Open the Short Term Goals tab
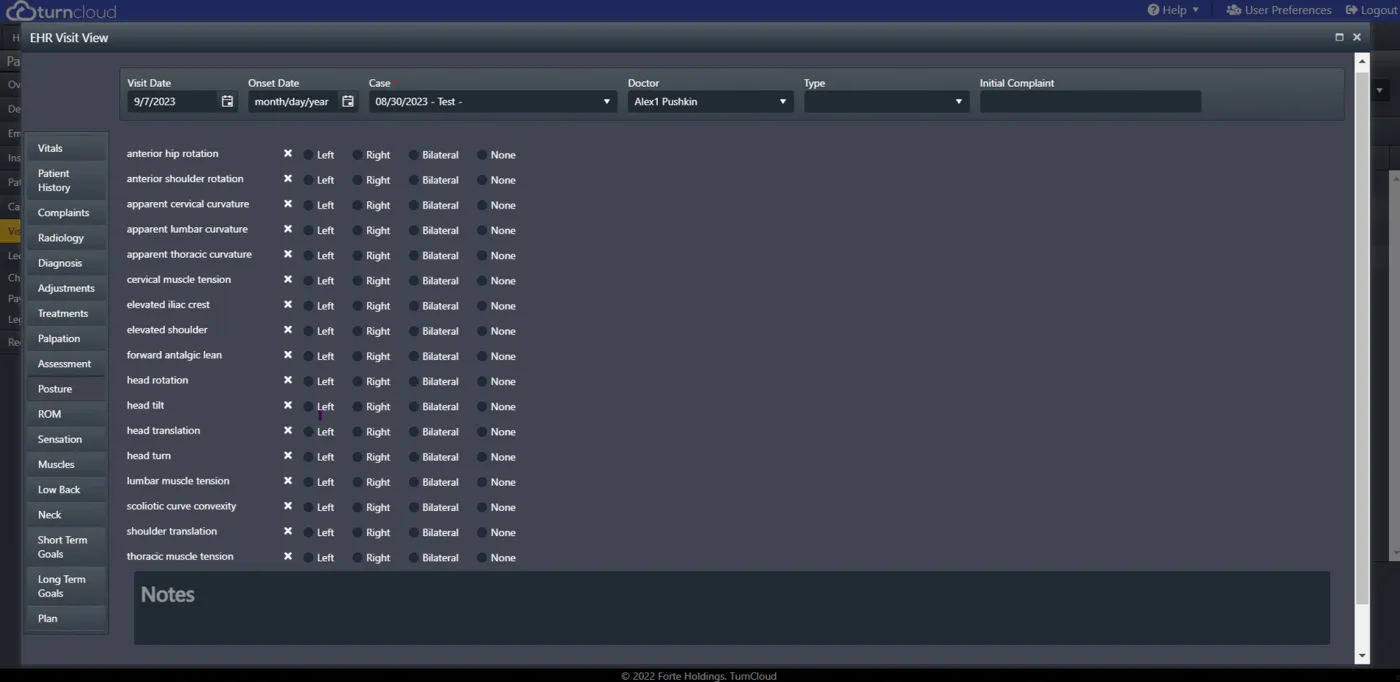 (66, 547)
